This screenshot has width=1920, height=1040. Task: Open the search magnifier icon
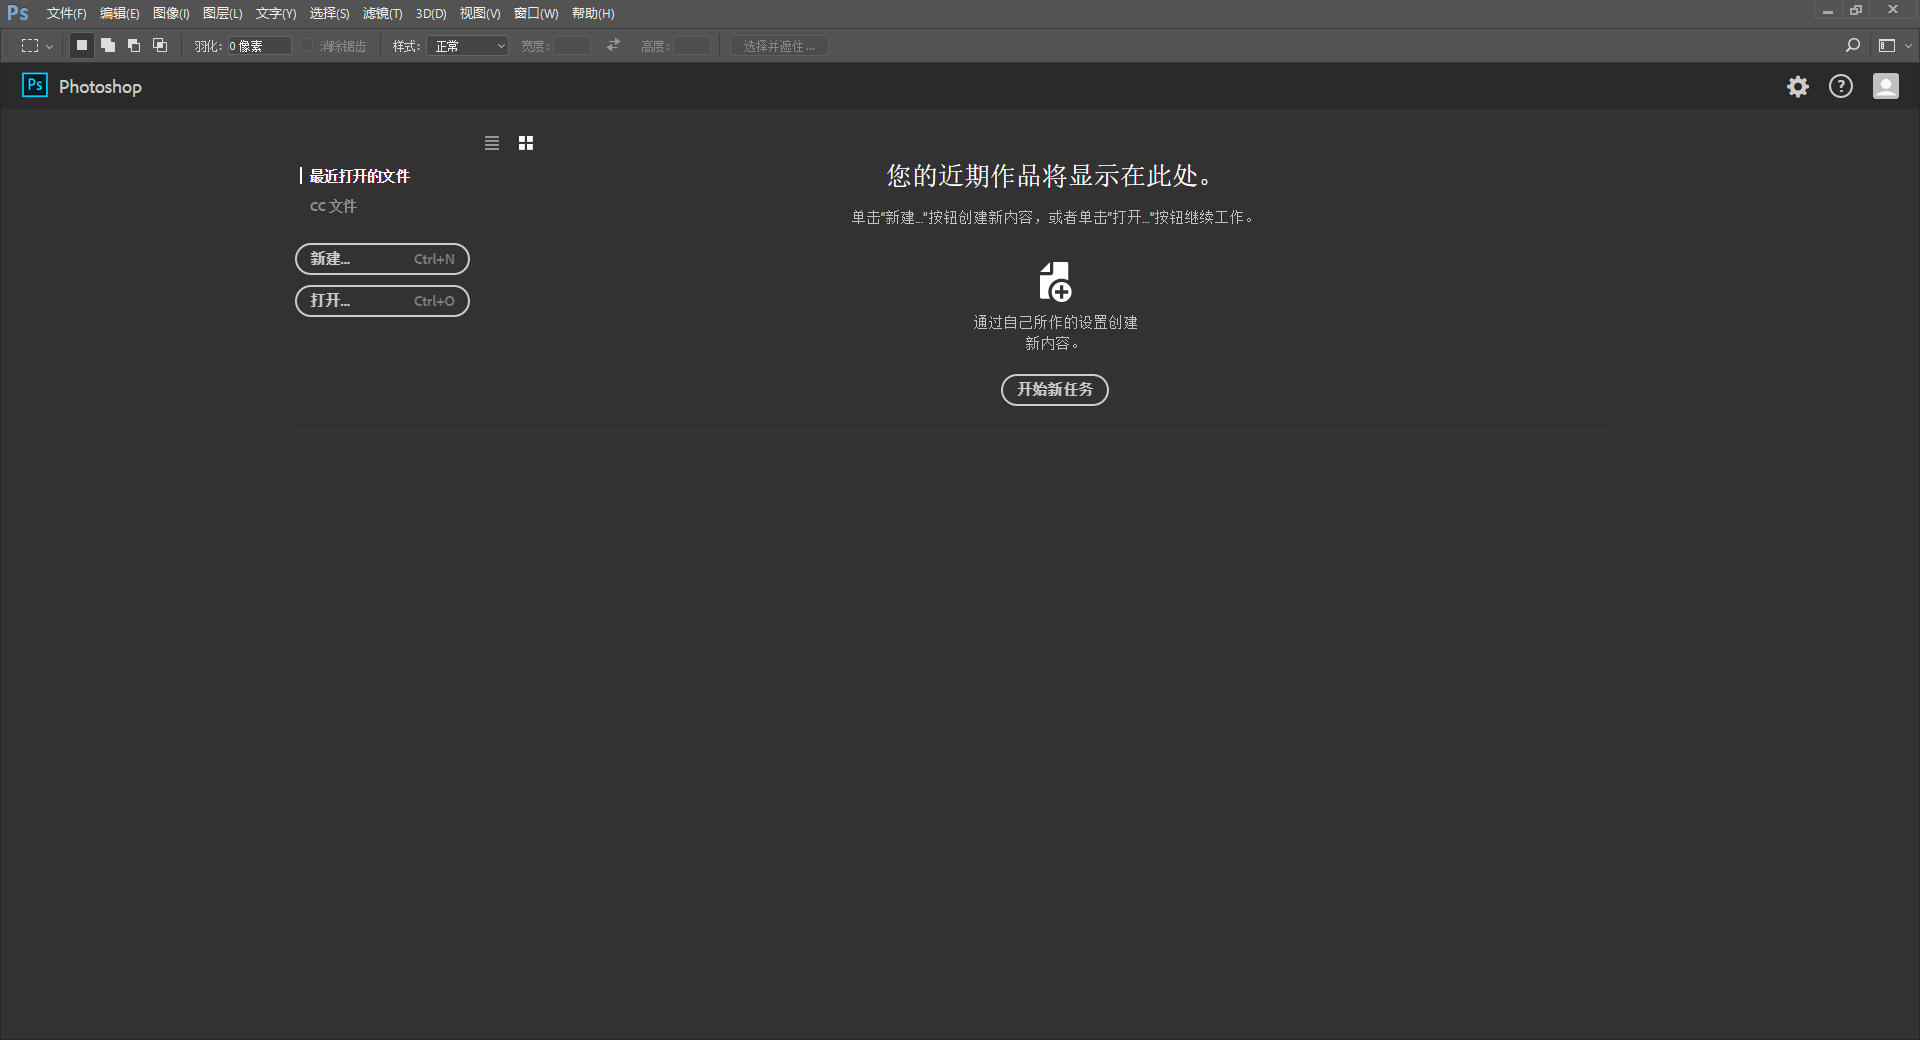tap(1852, 46)
